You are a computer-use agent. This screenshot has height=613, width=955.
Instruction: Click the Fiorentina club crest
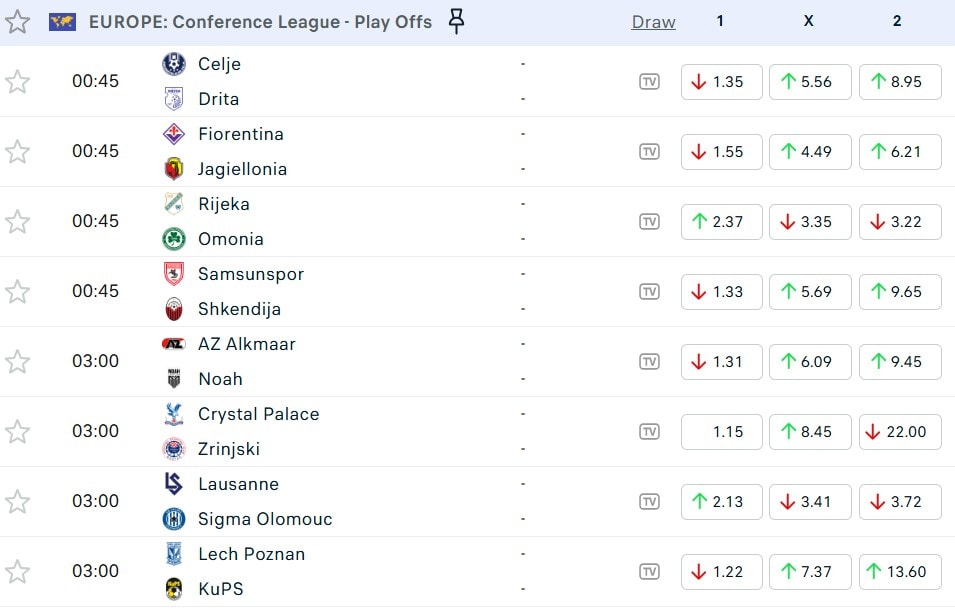click(174, 134)
